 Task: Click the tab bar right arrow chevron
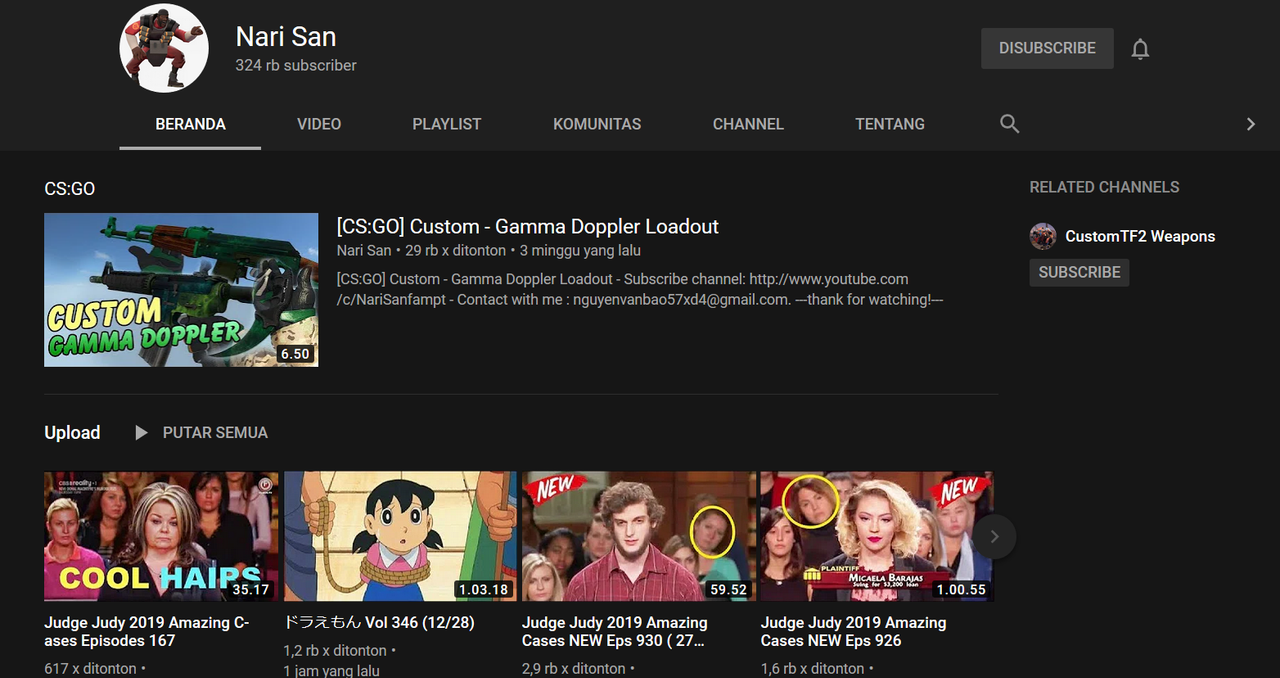click(1250, 124)
